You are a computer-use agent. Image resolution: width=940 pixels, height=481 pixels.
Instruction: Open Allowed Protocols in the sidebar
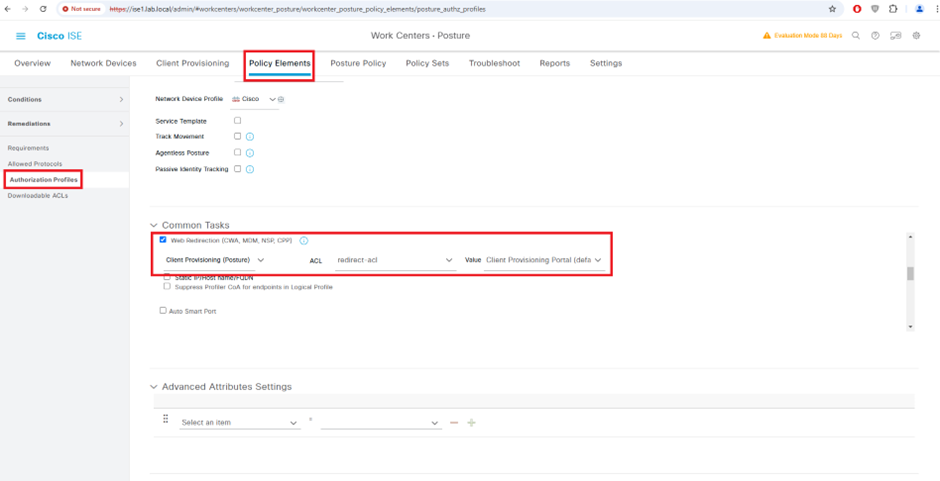35,164
